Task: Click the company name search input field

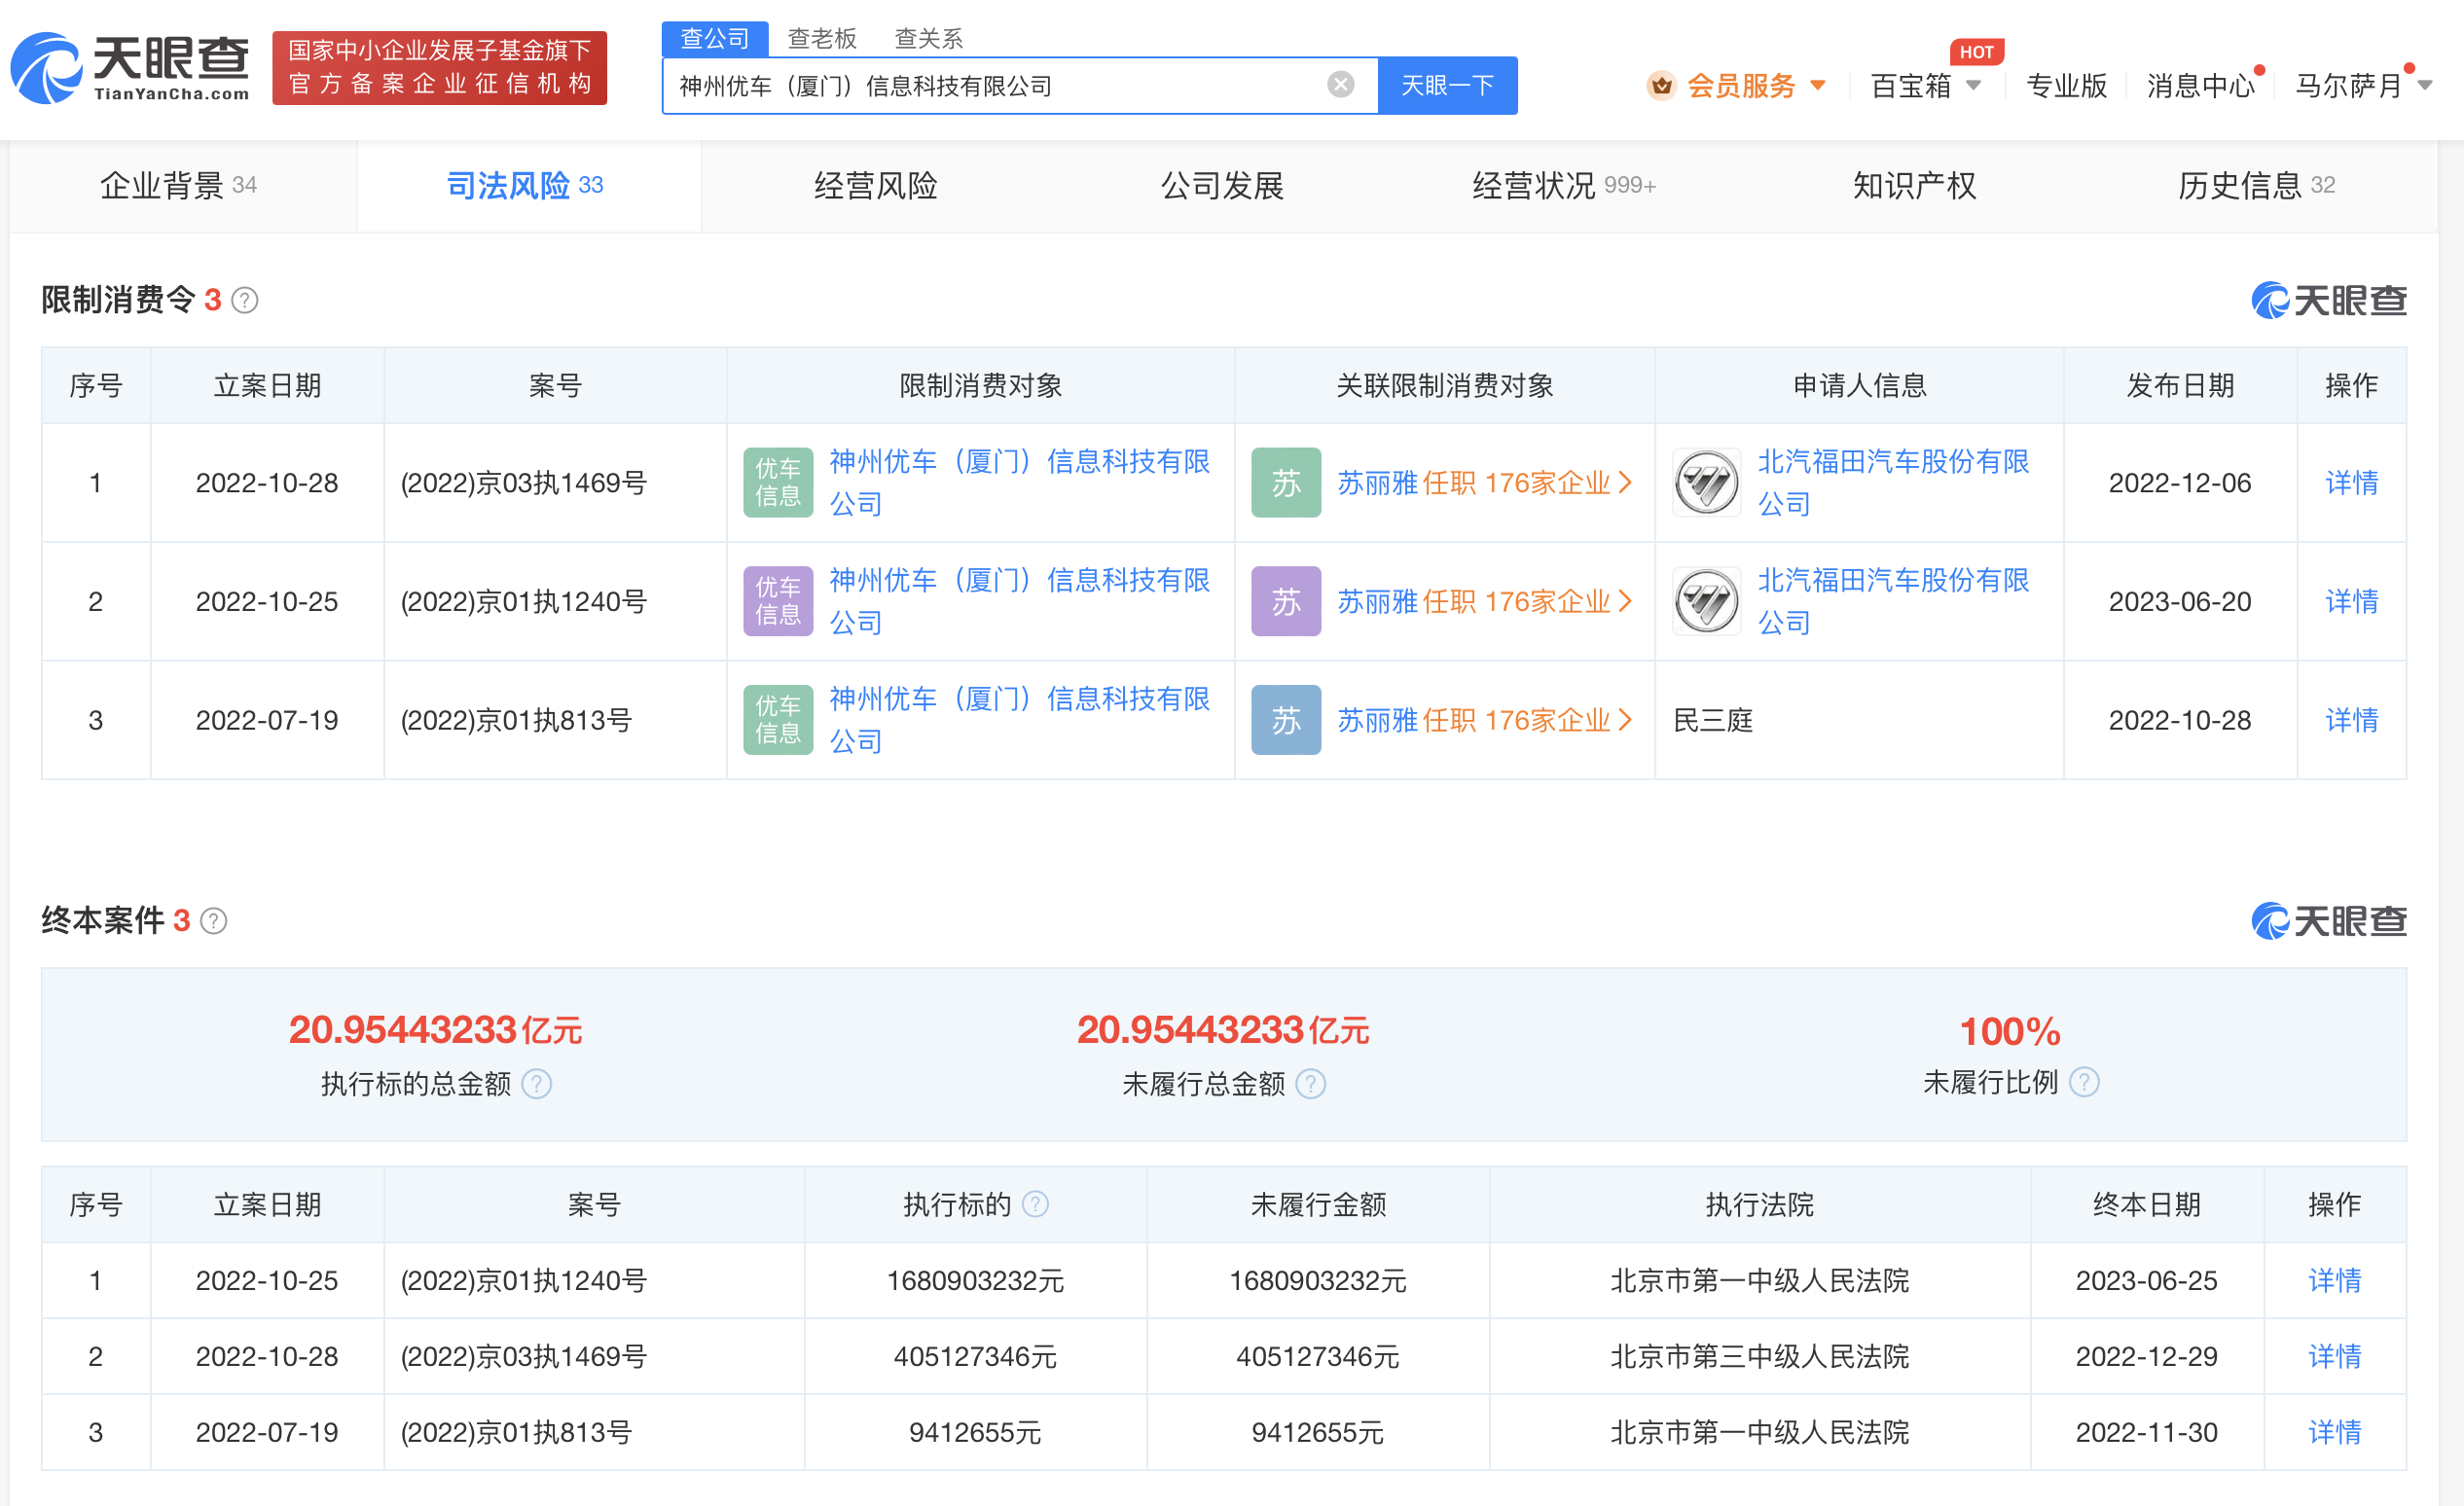Action: (1000, 86)
